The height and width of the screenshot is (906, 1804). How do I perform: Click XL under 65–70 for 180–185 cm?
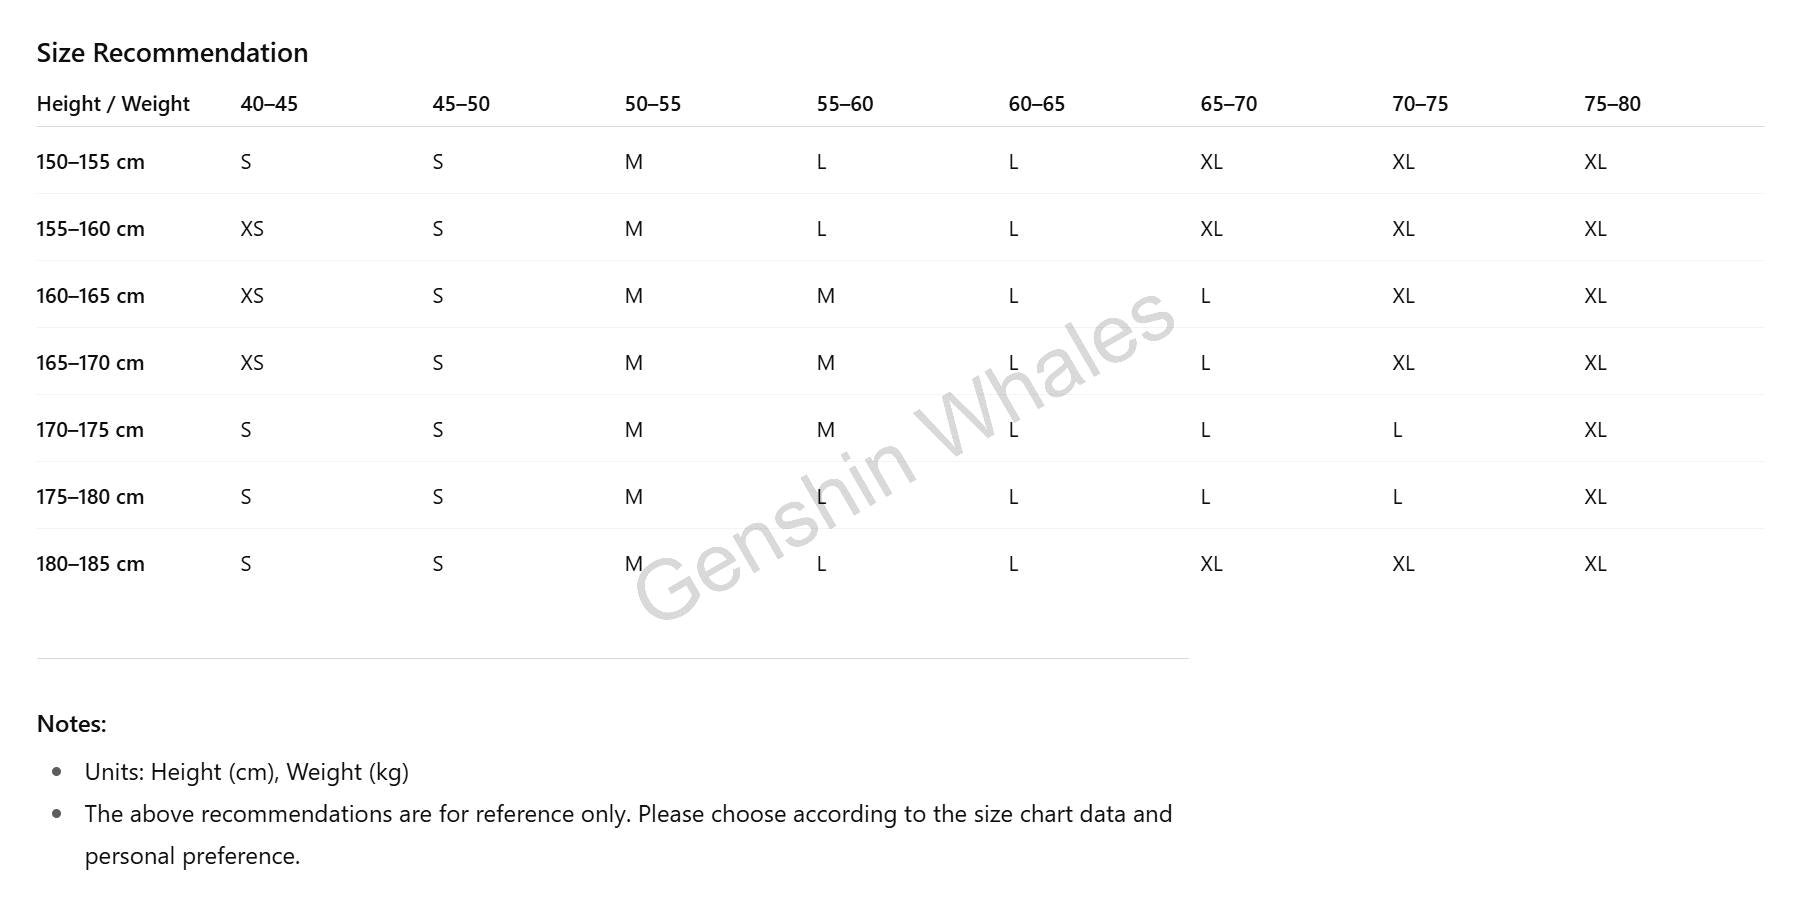pos(1211,564)
